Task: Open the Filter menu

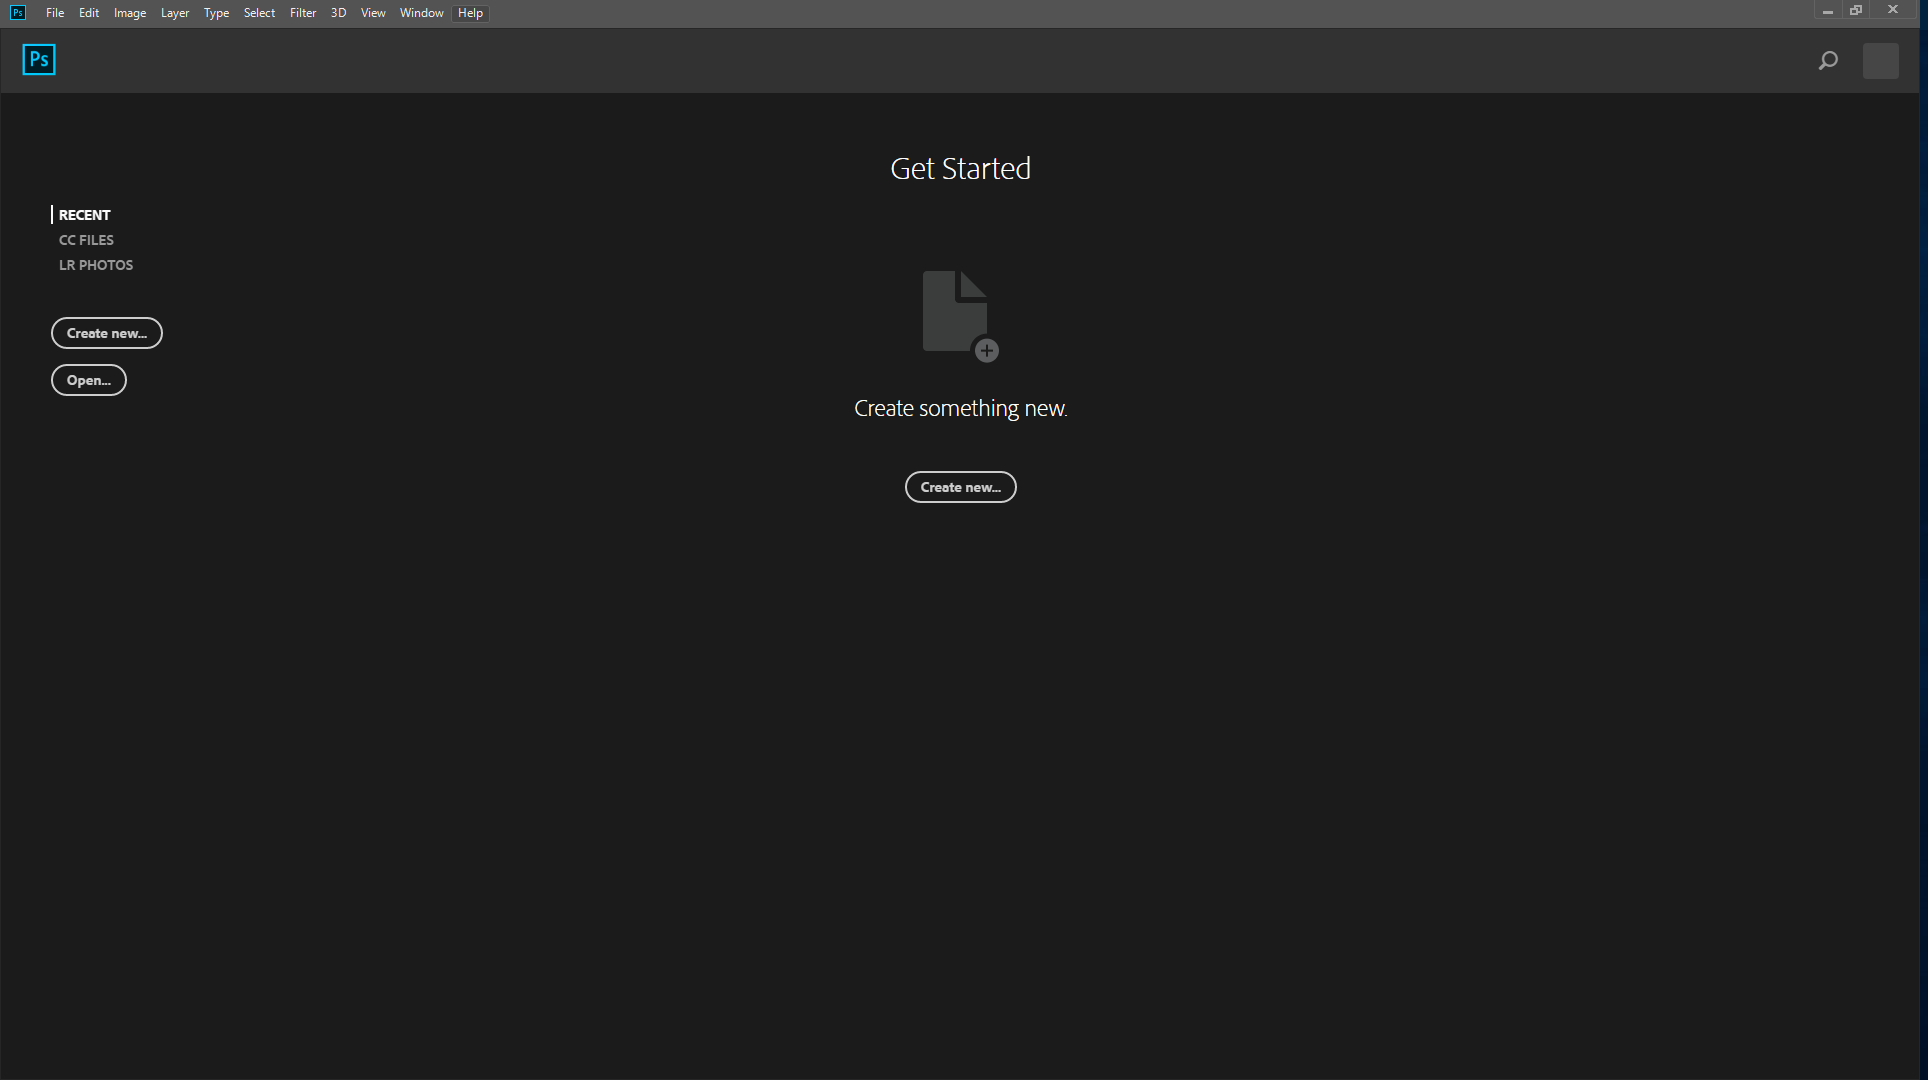Action: click(x=303, y=13)
